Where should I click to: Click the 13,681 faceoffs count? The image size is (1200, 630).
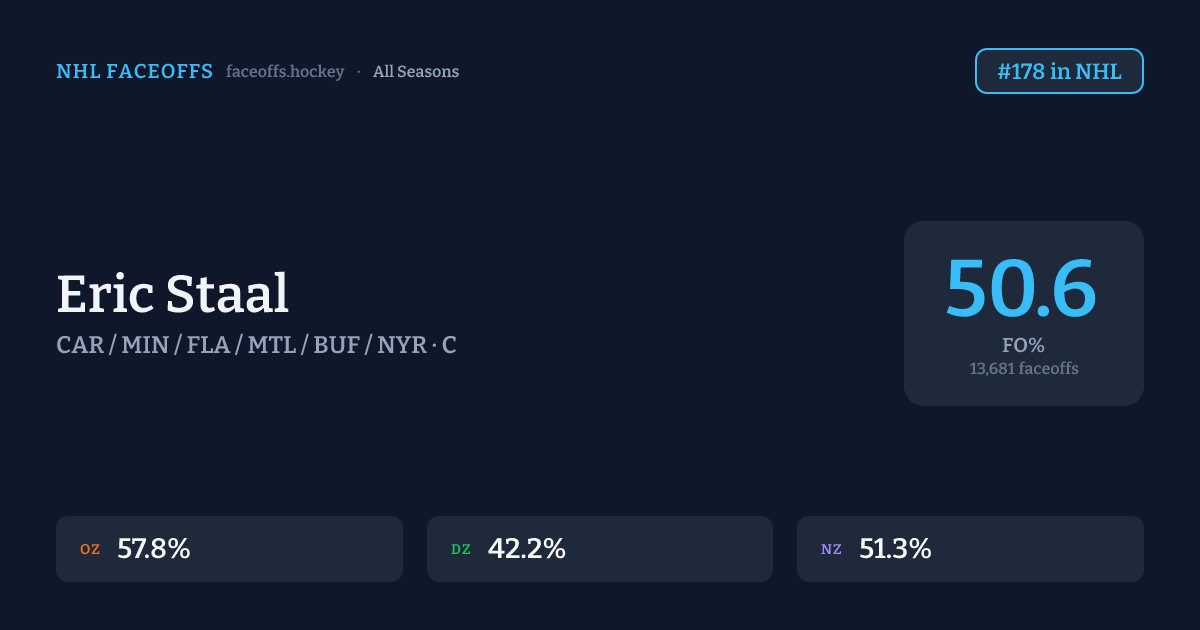coord(1023,368)
